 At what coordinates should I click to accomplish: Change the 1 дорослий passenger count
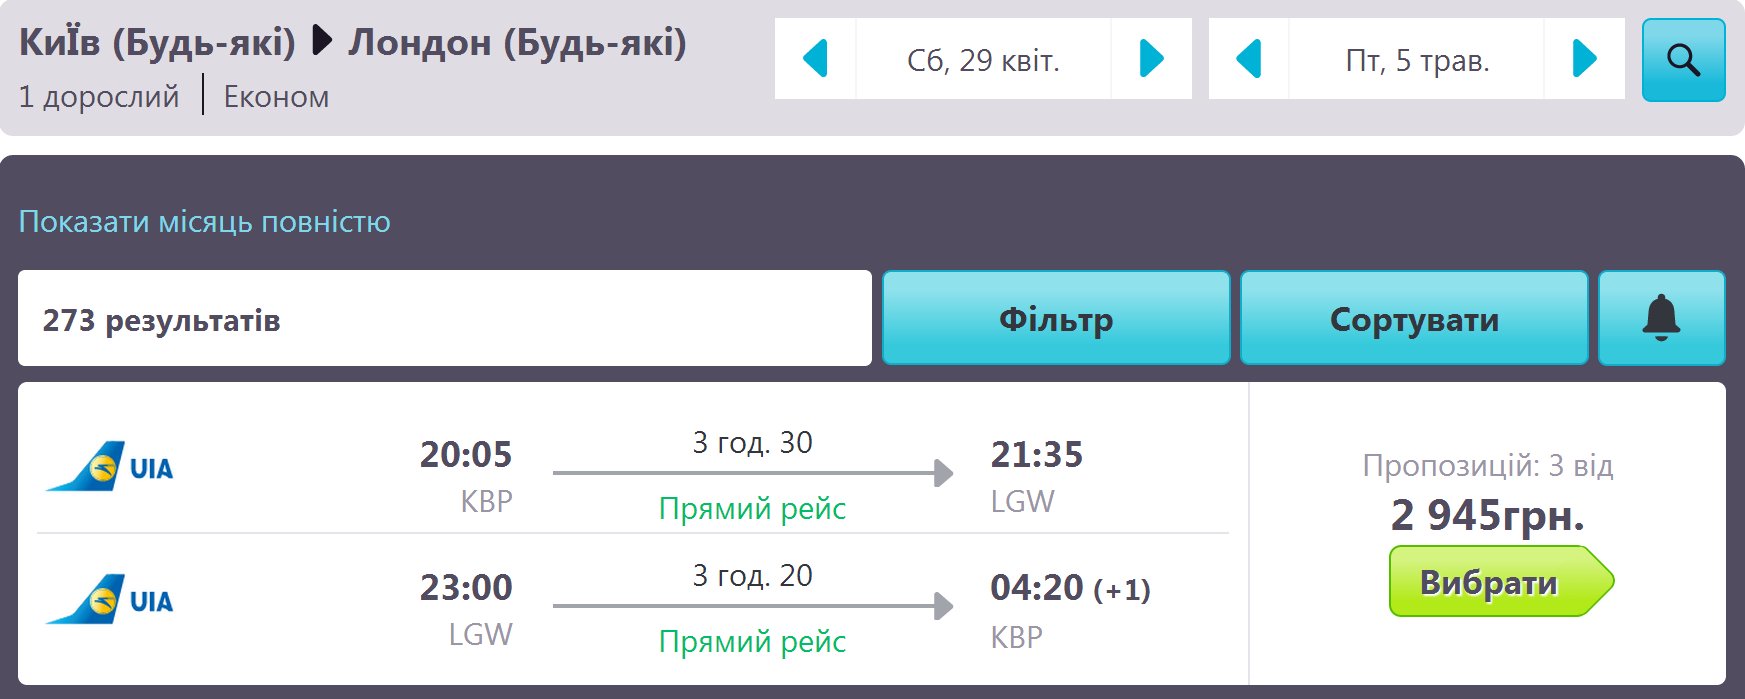click(x=99, y=97)
